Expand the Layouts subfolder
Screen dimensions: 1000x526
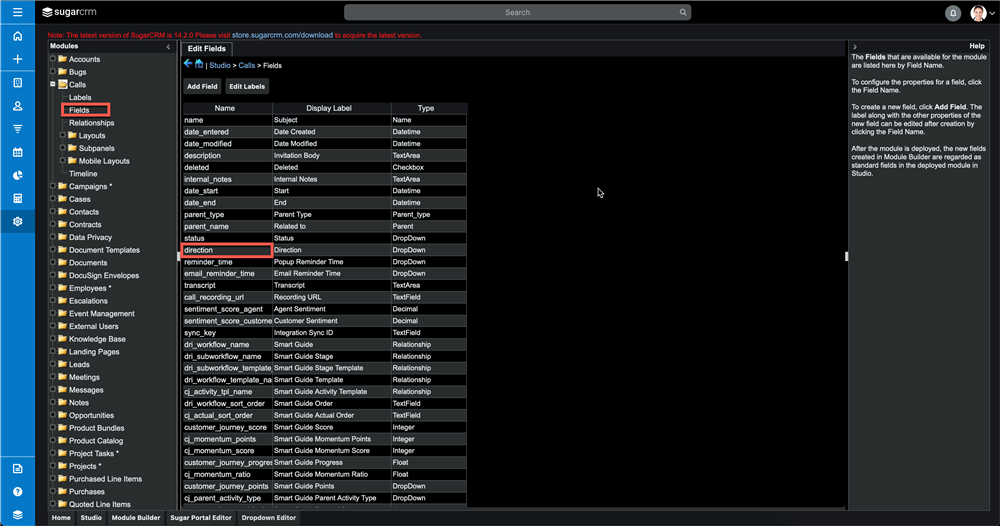[62, 135]
